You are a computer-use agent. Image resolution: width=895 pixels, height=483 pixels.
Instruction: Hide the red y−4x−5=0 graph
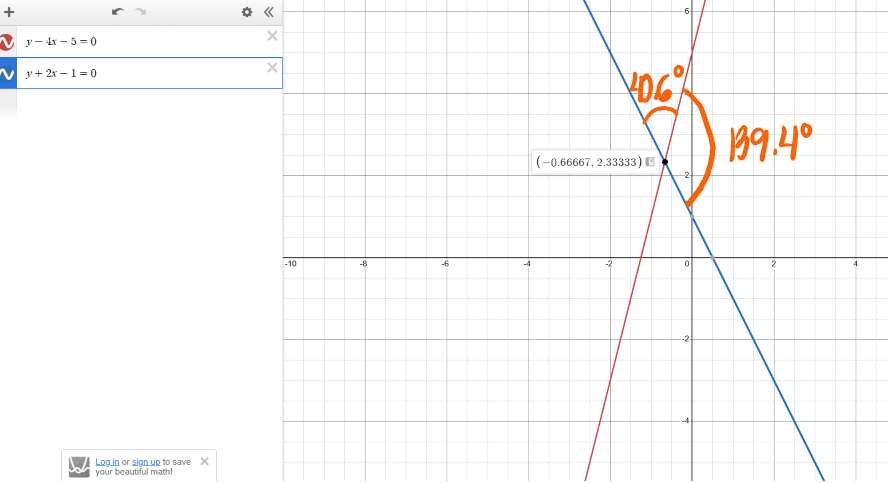[x=8, y=42]
